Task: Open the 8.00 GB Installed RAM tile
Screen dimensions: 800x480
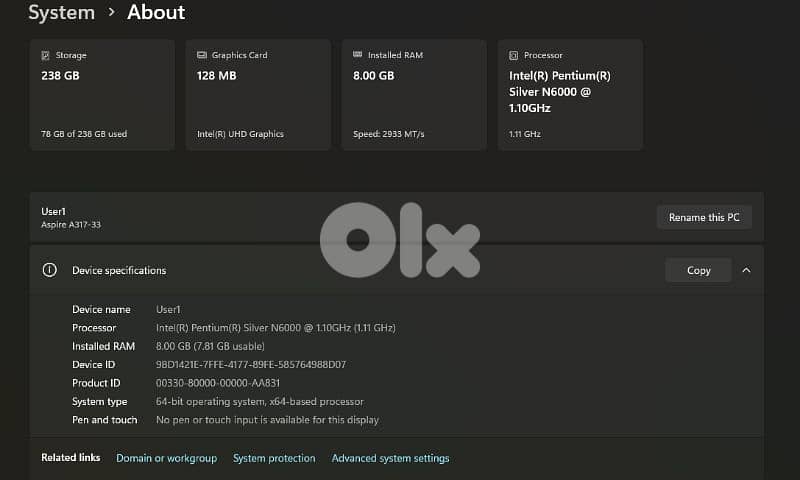Action: coord(414,95)
